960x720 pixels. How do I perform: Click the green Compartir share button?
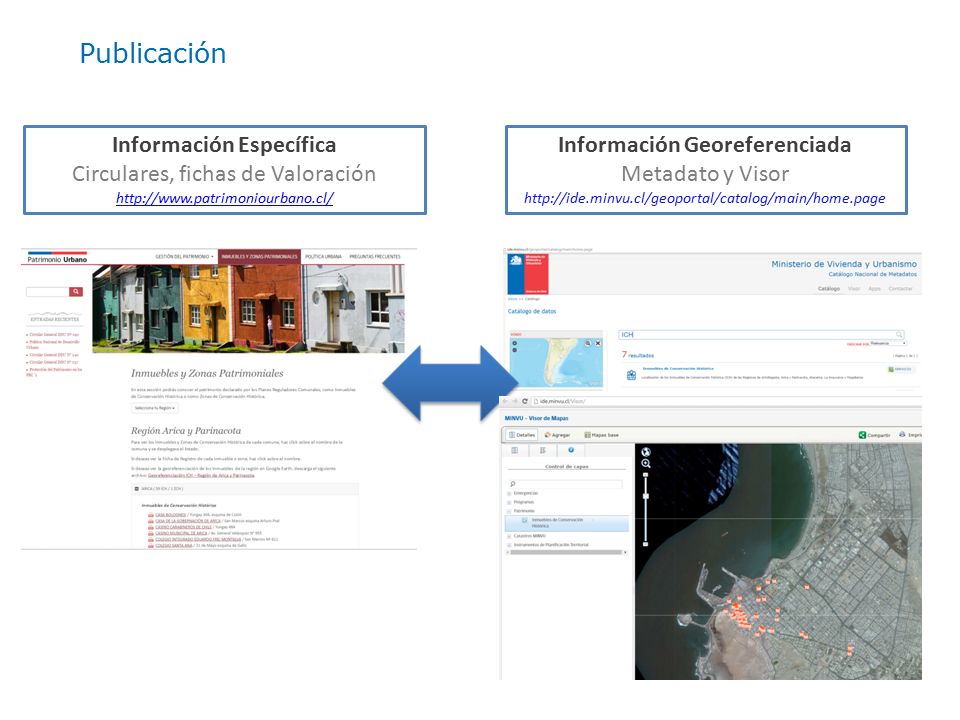874,435
